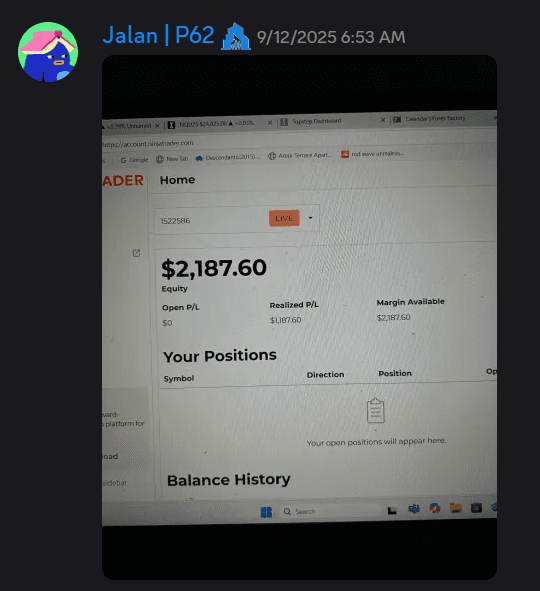
Task: Click the Task View icon on the taskbar
Action: coord(392,510)
